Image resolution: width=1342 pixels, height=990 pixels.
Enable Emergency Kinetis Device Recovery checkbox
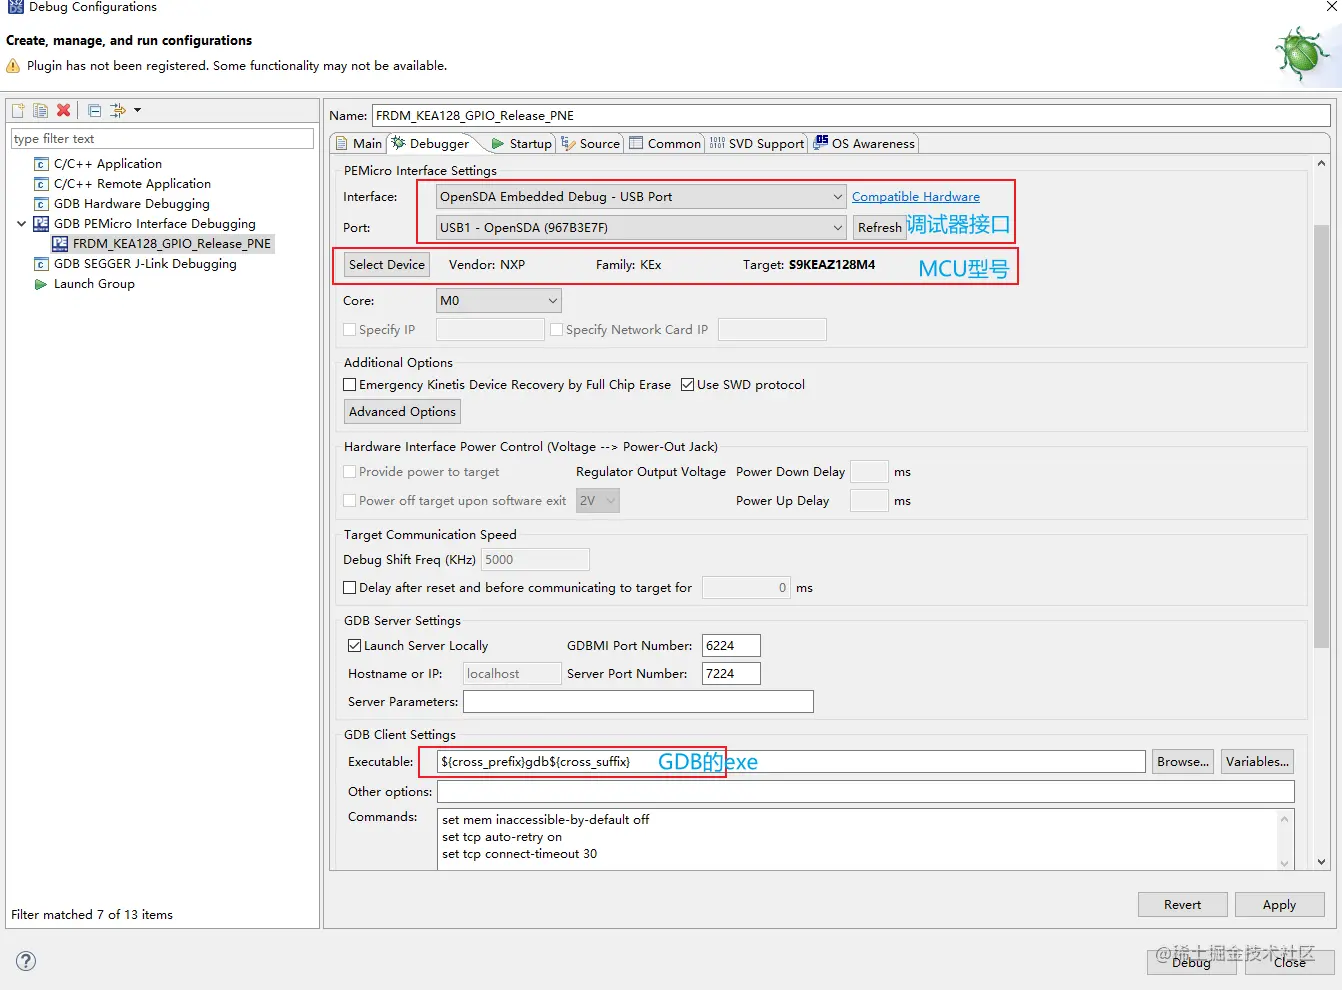(350, 385)
